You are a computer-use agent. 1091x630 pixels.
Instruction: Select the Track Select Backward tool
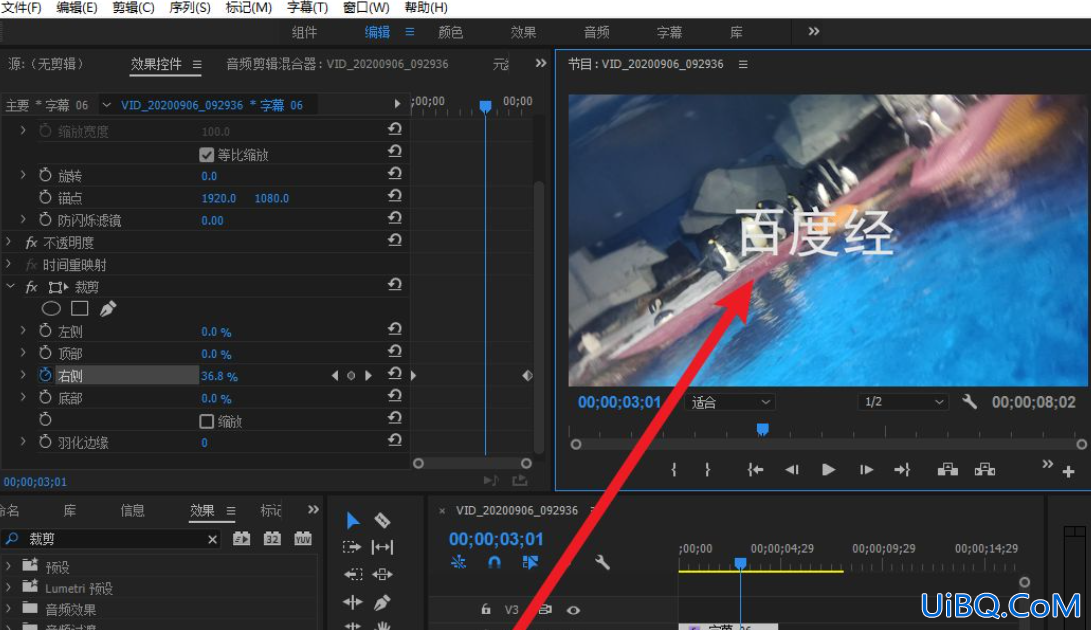coord(353,574)
